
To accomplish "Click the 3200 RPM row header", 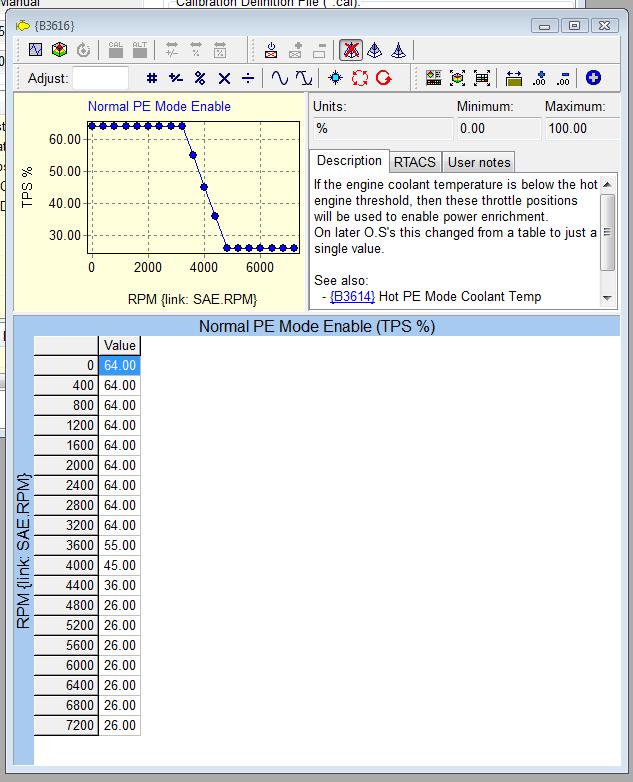I will pyautogui.click(x=66, y=525).
